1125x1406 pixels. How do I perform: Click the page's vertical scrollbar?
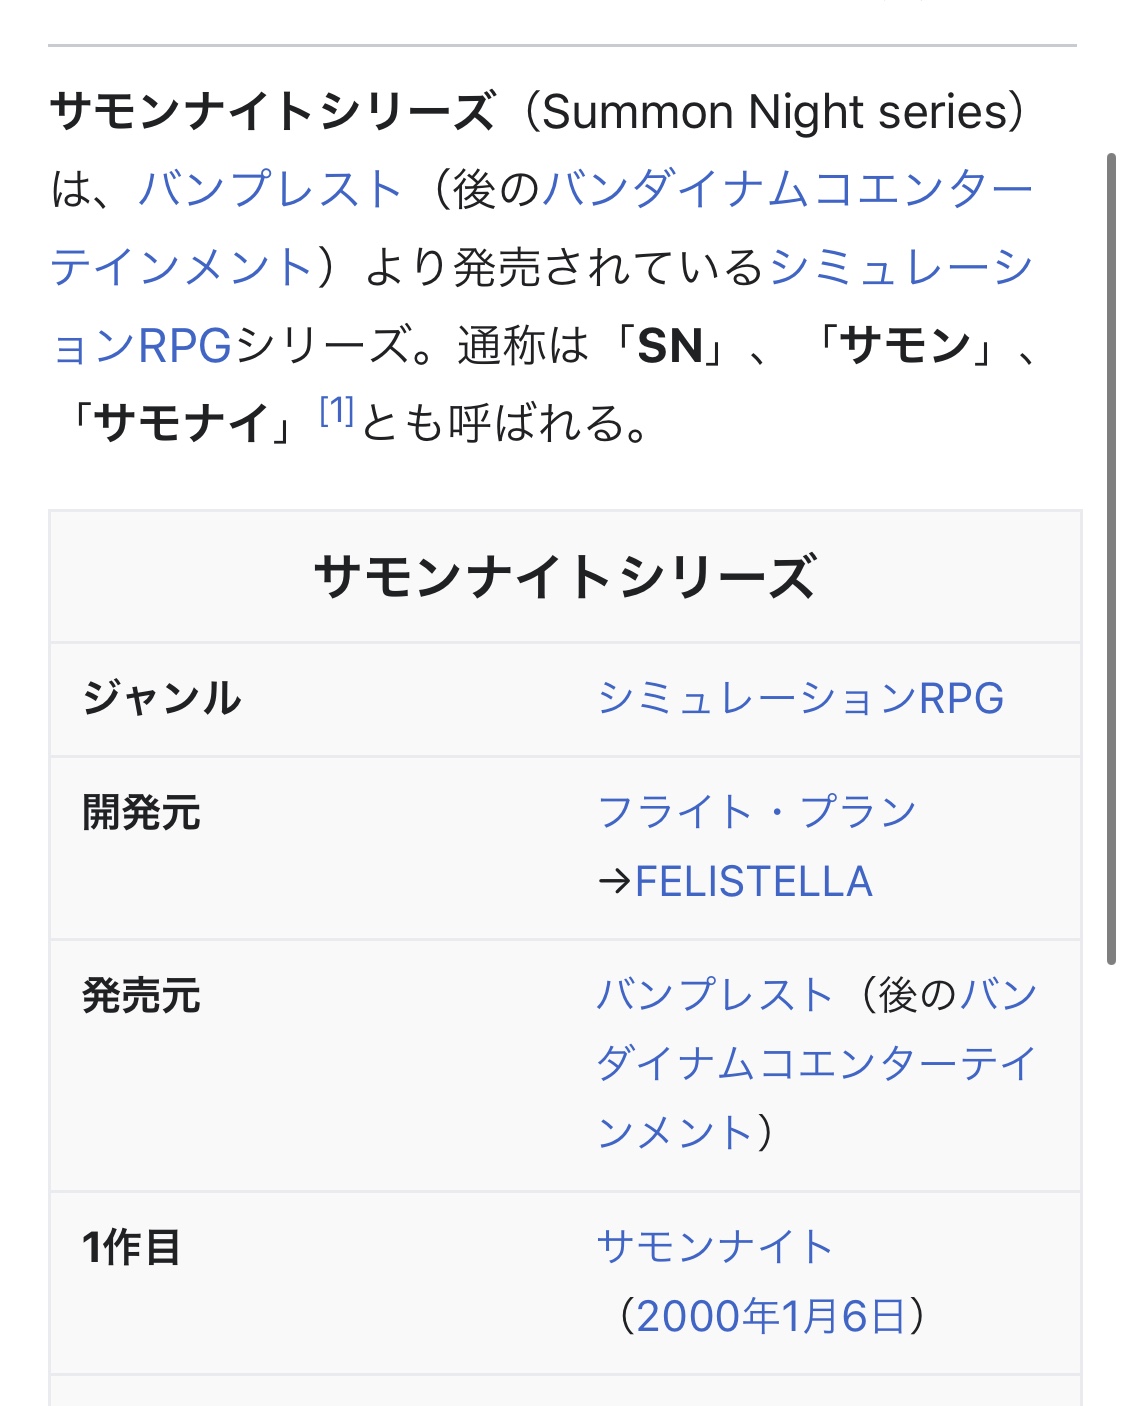1111,560
